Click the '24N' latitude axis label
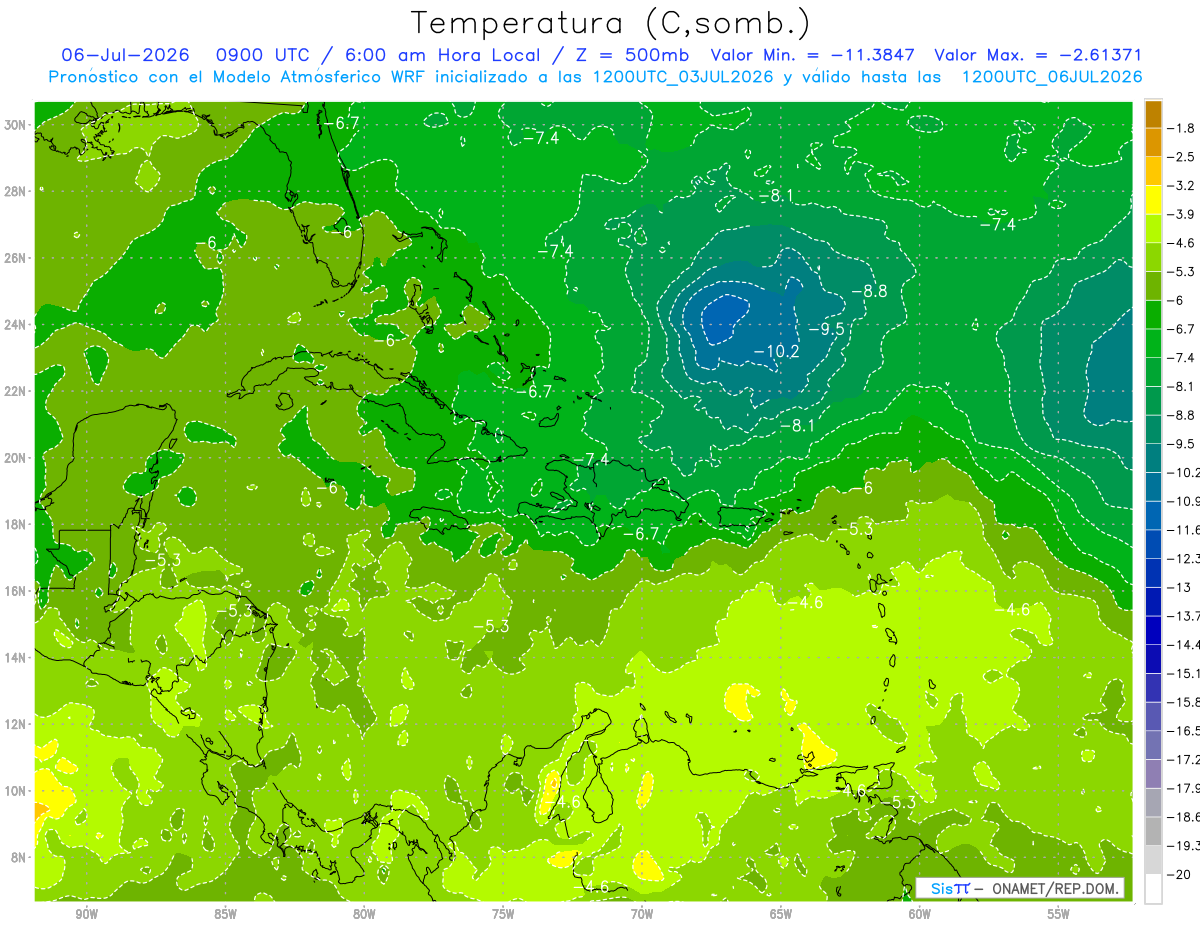 (17, 325)
